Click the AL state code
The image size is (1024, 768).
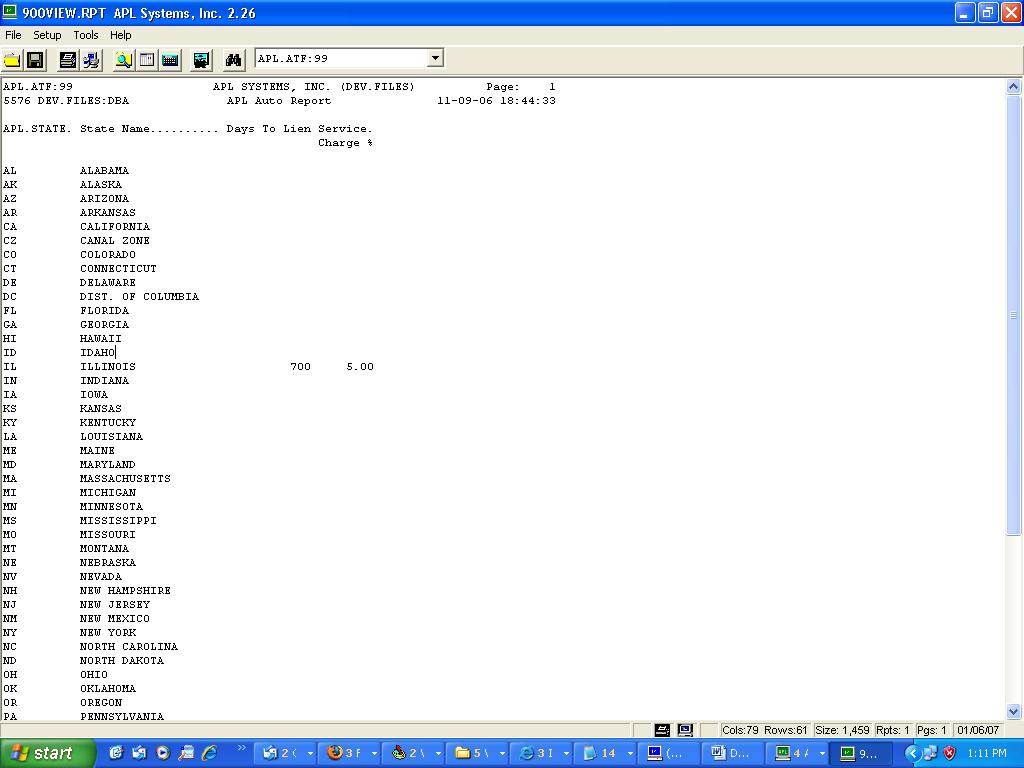pyautogui.click(x=10, y=170)
